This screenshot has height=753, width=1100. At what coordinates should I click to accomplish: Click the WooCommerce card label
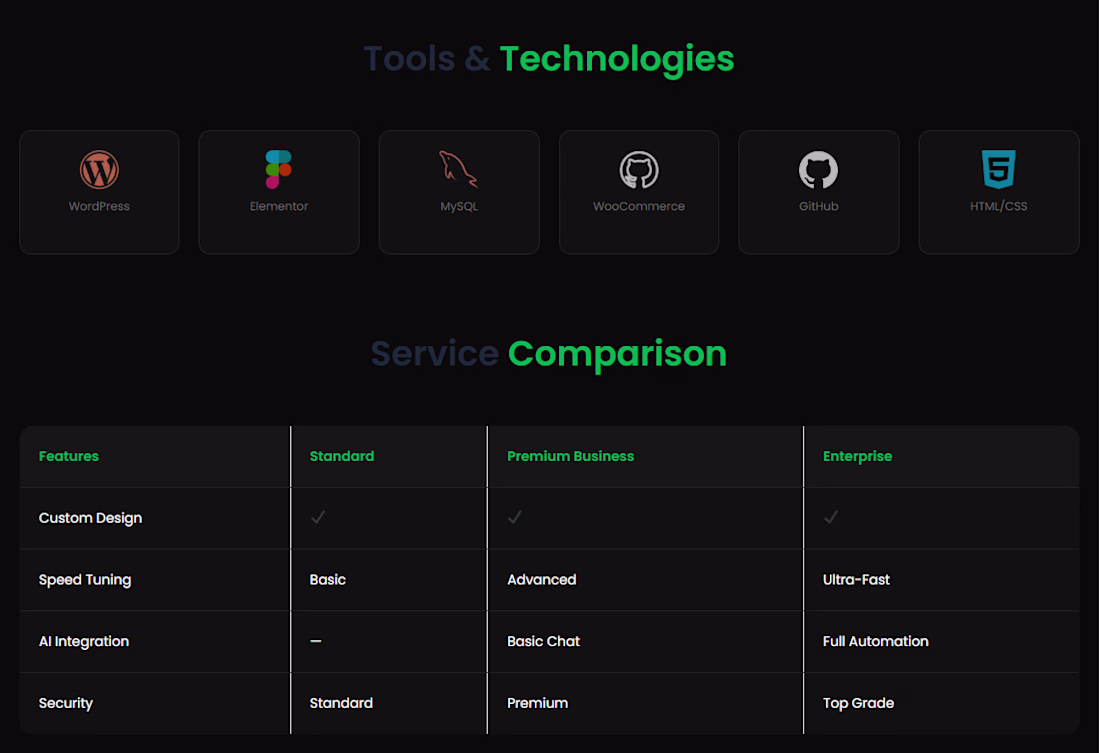[638, 206]
